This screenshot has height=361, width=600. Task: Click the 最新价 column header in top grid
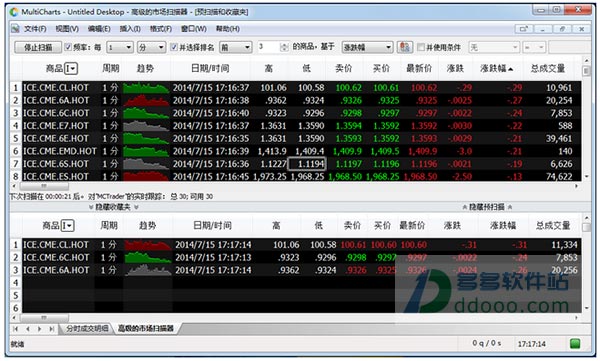coord(419,69)
